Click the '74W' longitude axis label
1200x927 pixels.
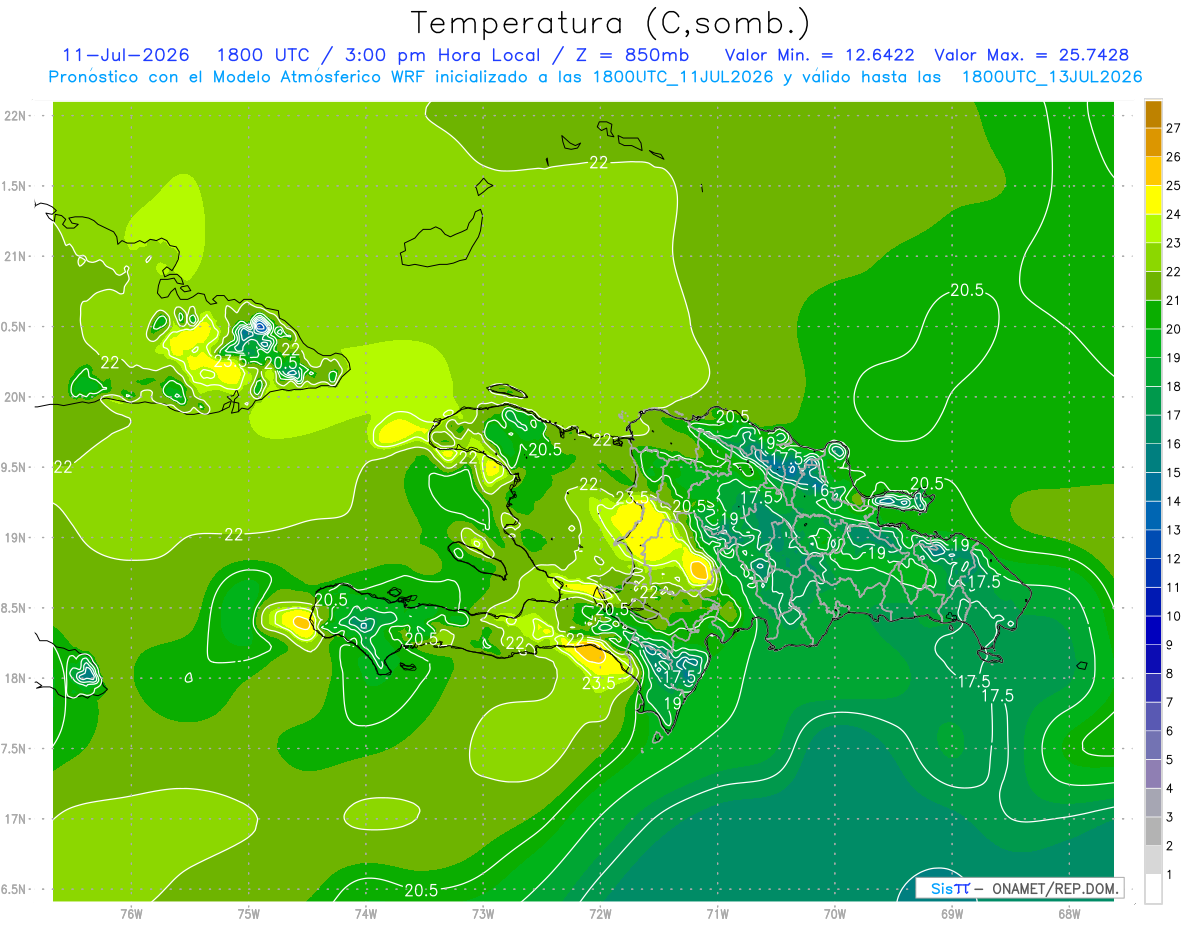366,913
